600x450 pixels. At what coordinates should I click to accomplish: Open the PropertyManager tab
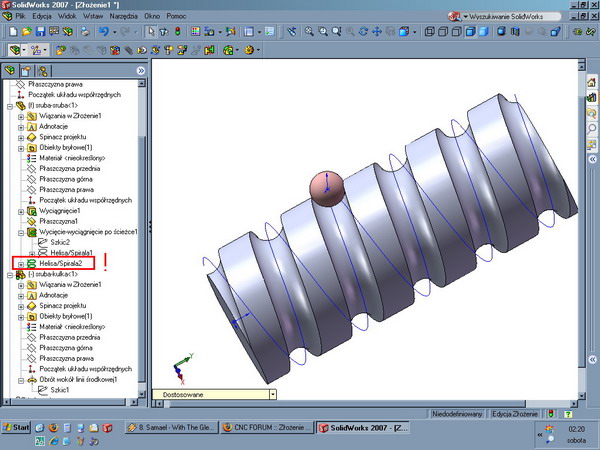(x=26, y=71)
